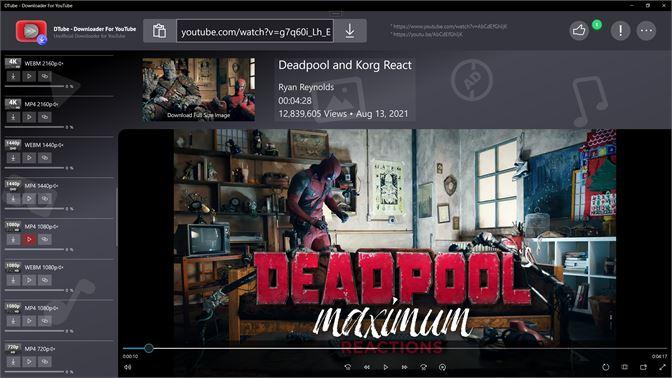Copy link for MP4 1440p

tap(45, 199)
